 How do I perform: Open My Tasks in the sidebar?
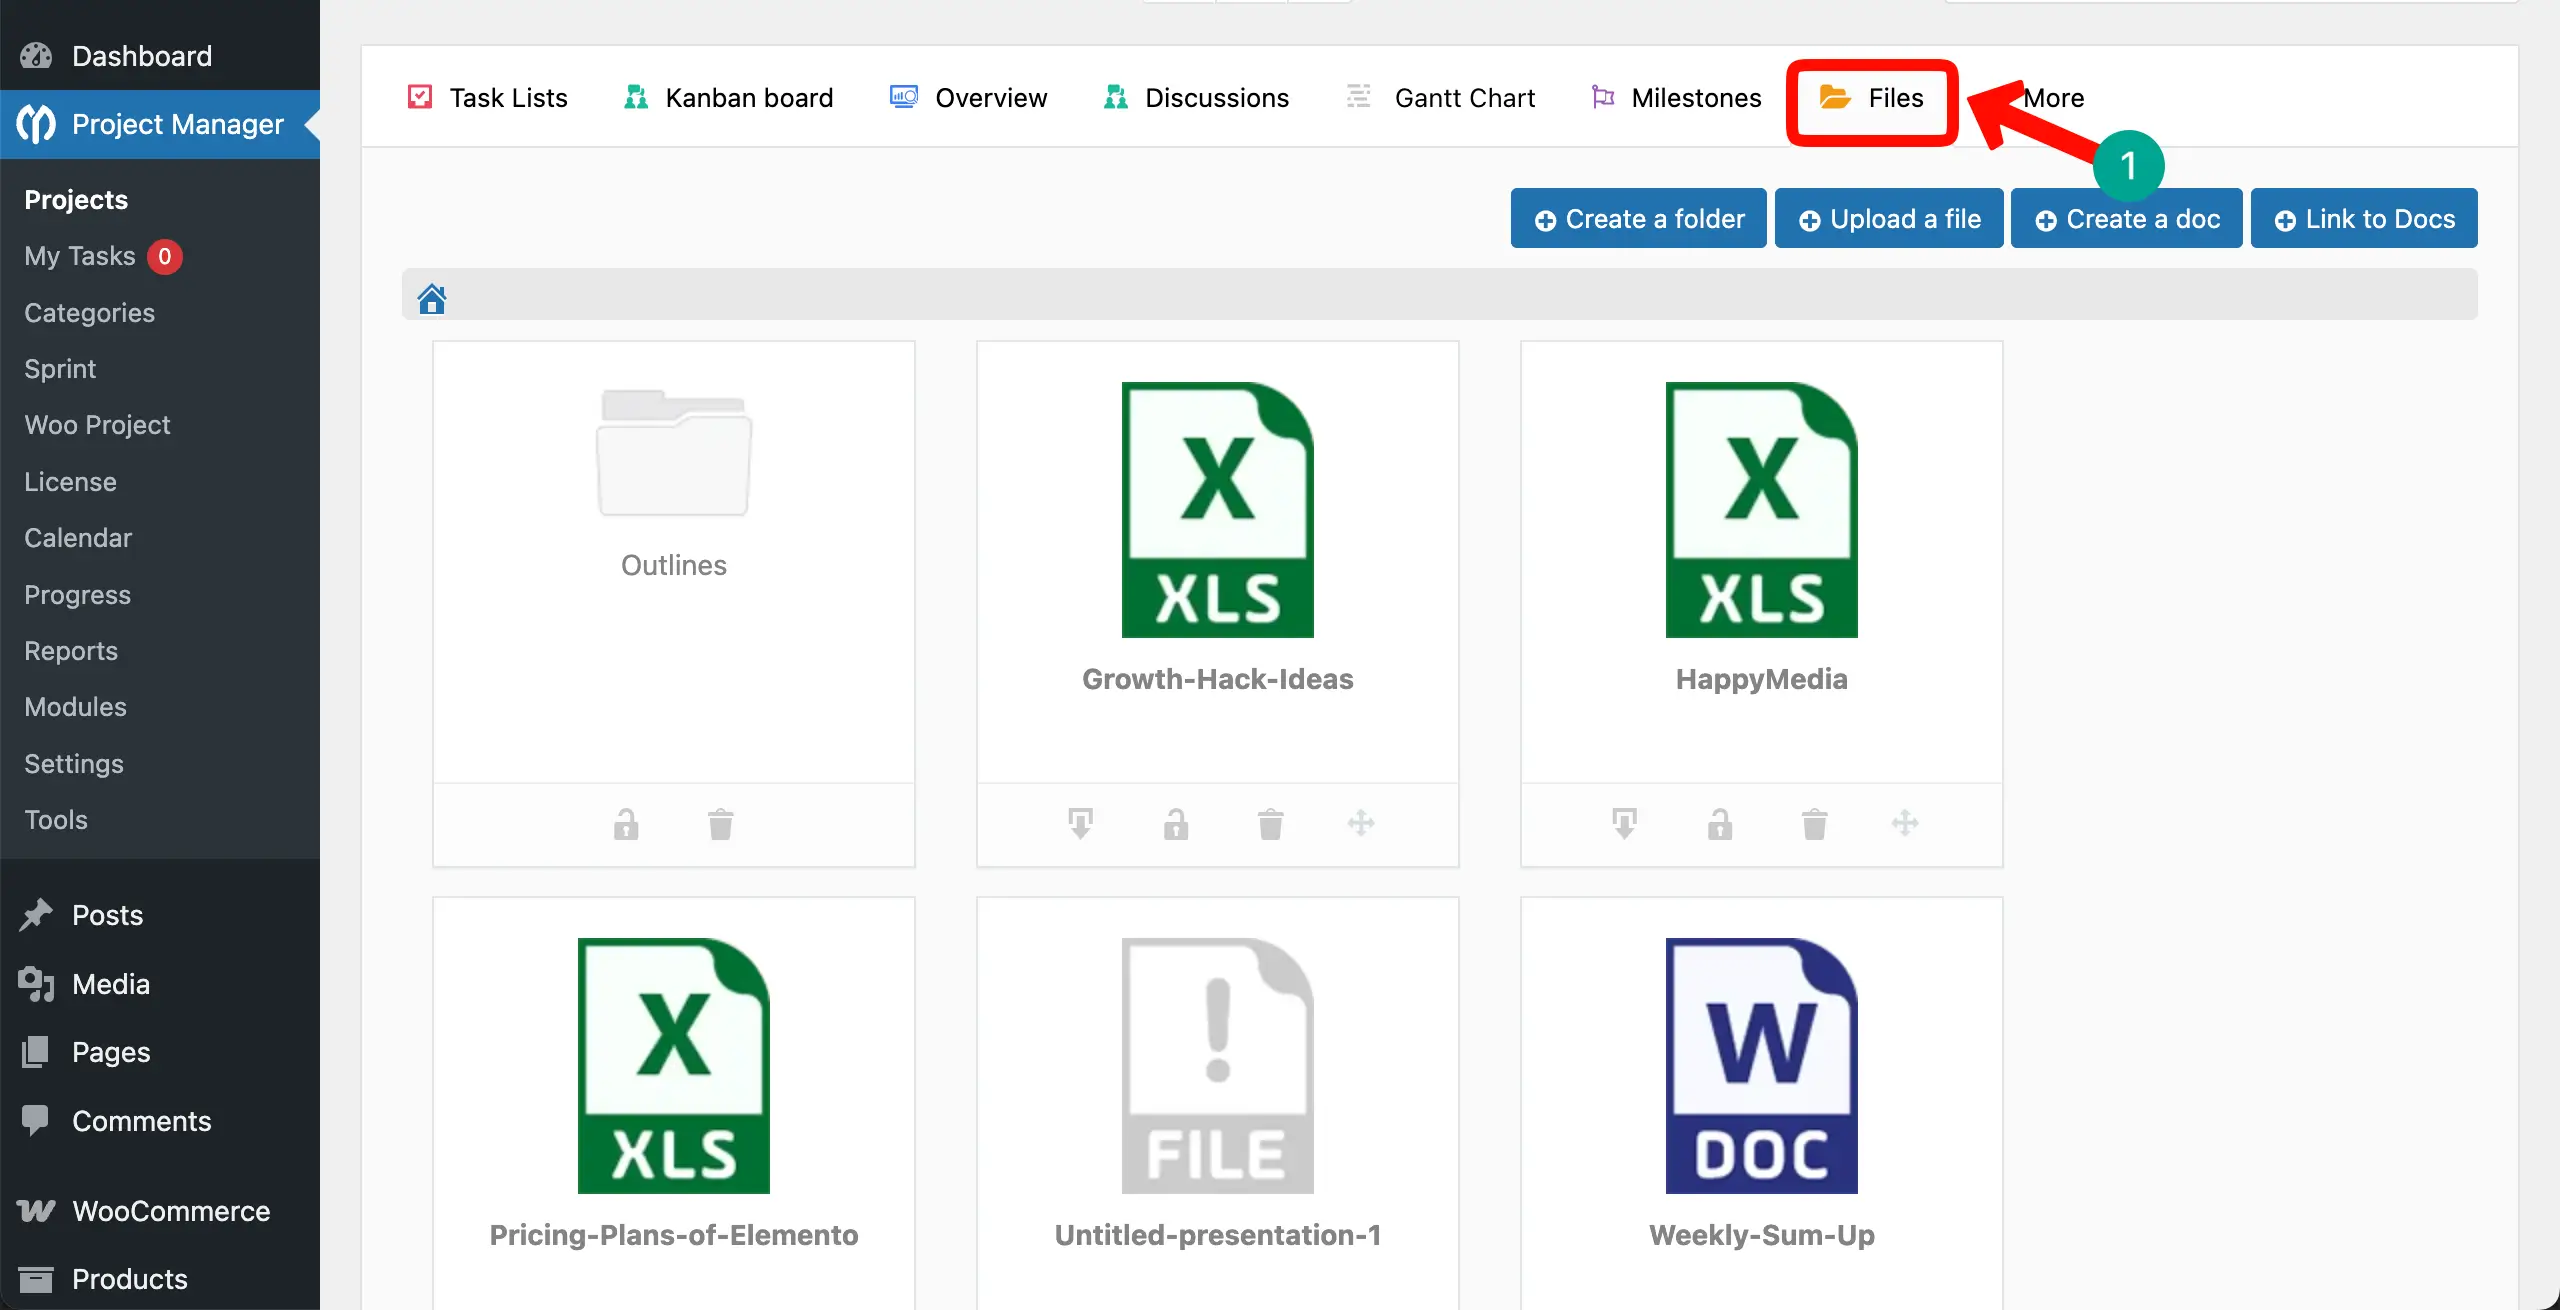[x=79, y=256]
